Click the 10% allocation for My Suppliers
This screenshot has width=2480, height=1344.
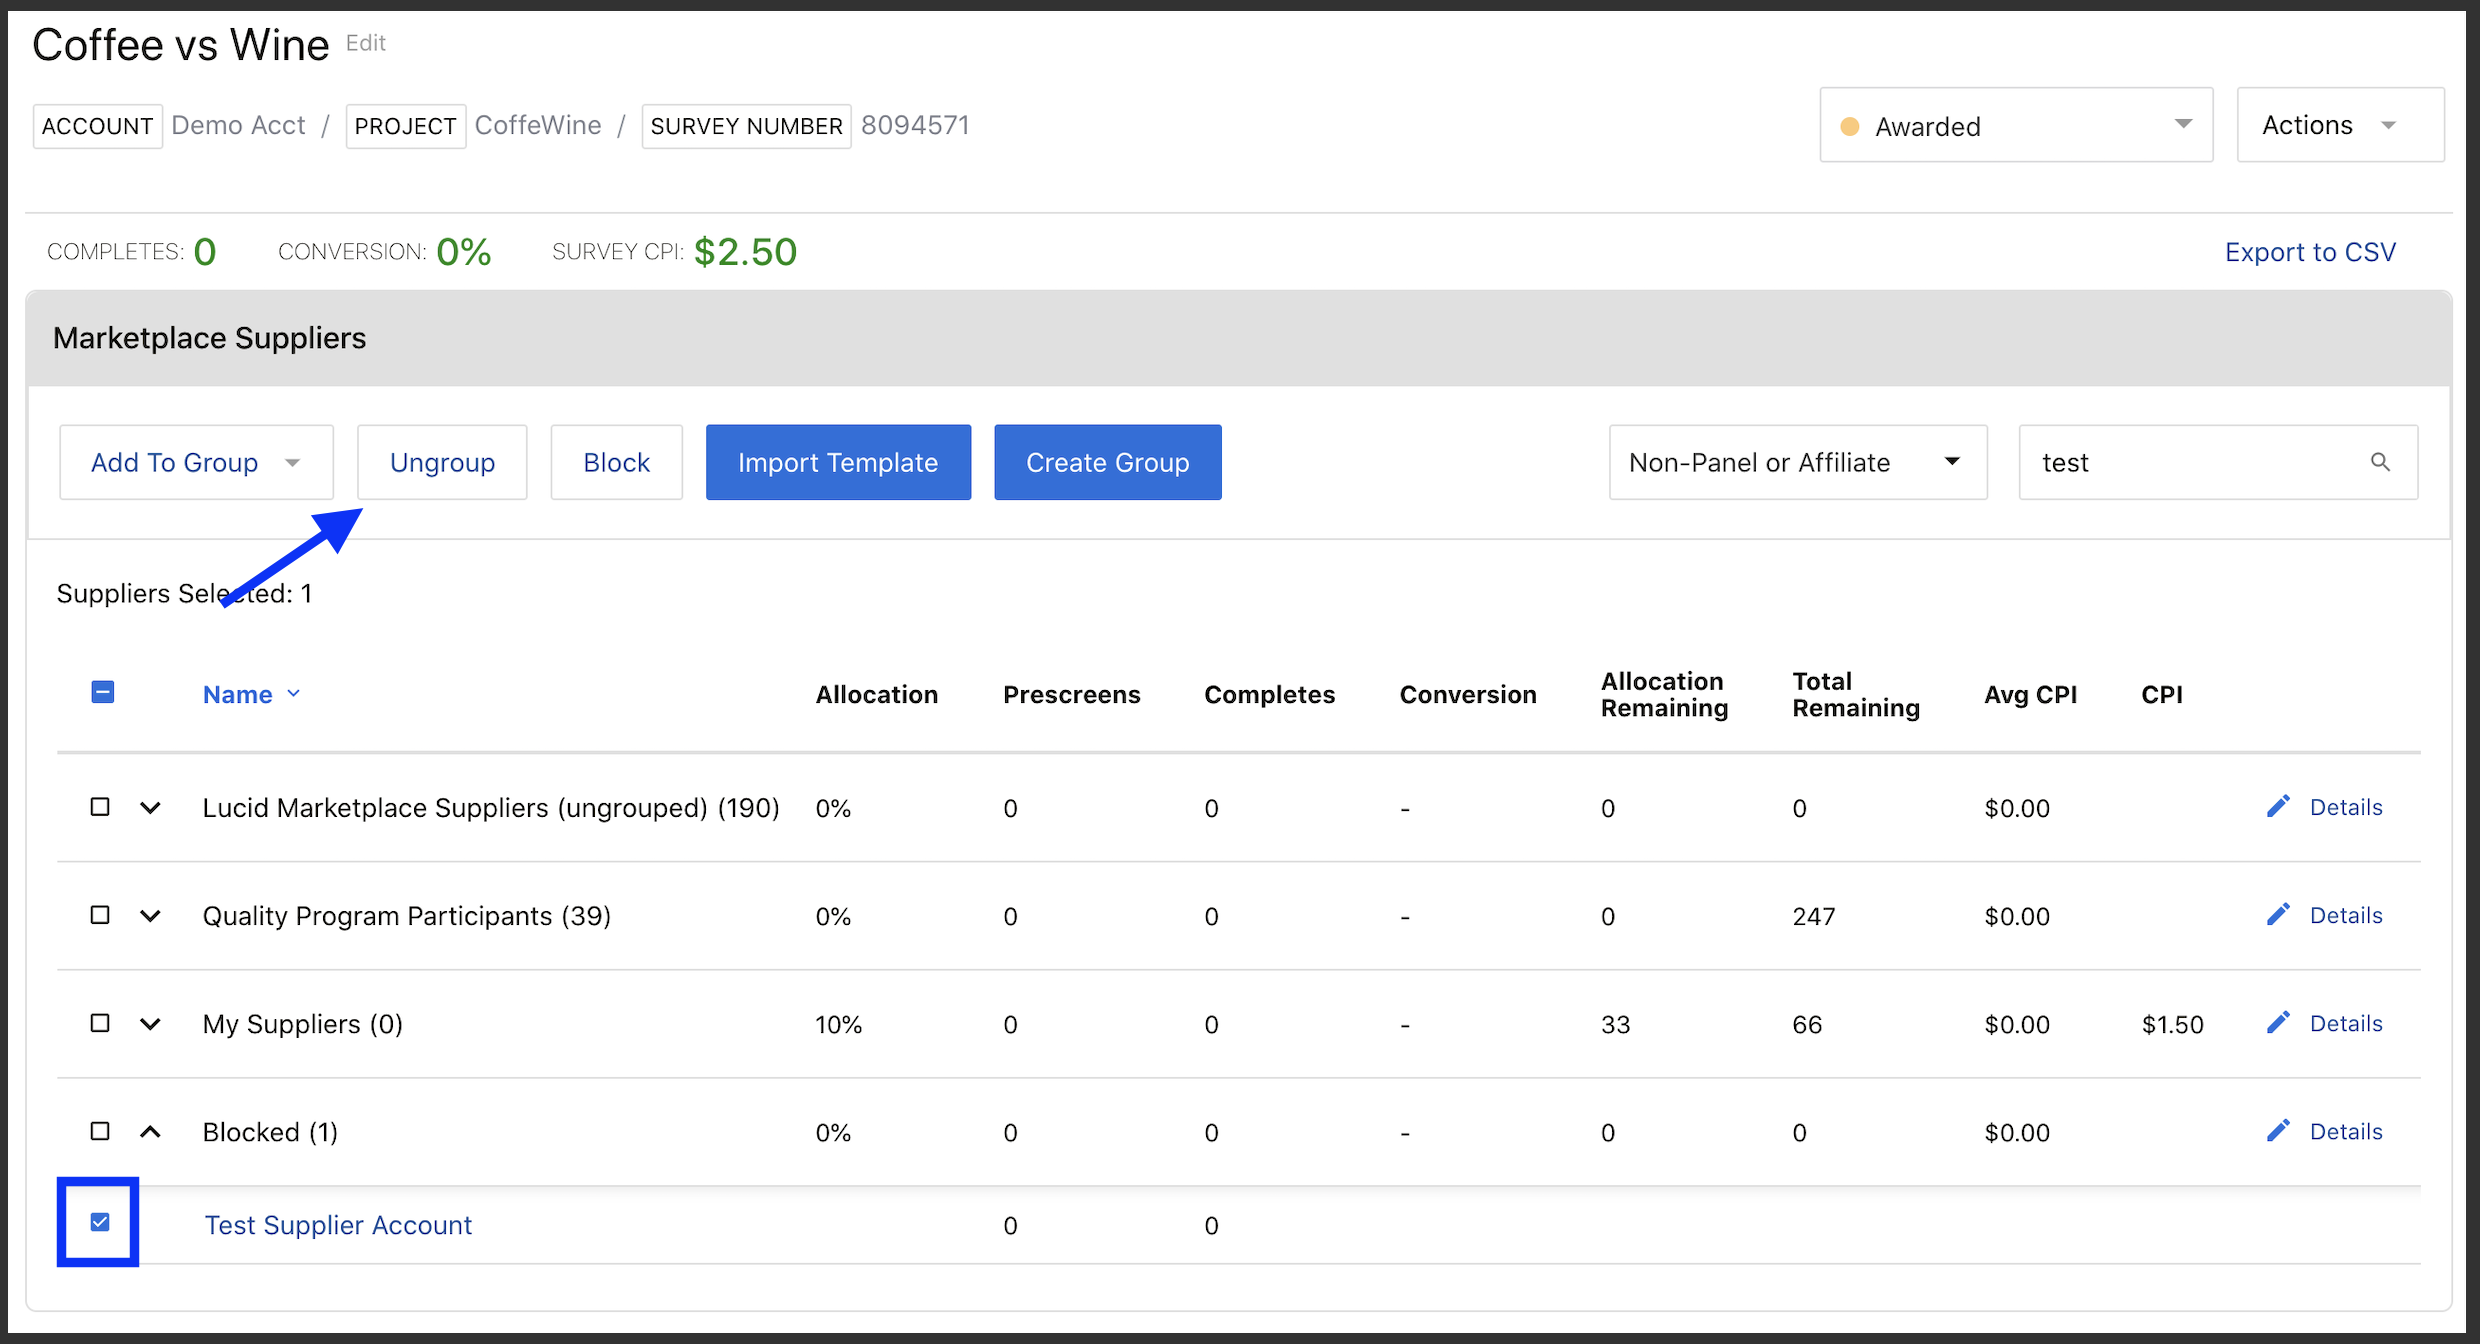pyautogui.click(x=838, y=1024)
